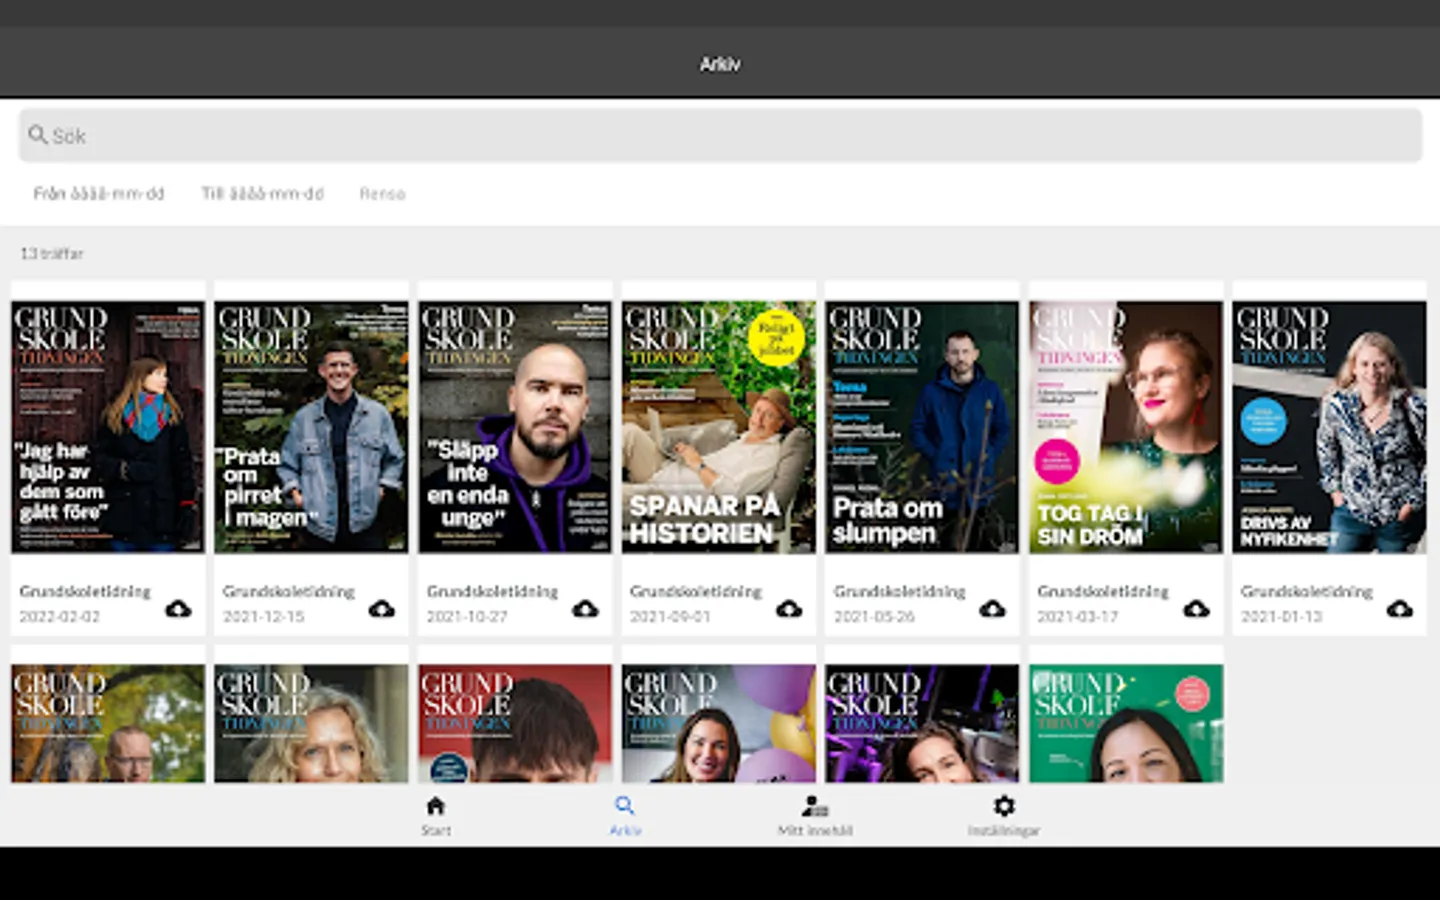Open second-row cover with red background
The height and width of the screenshot is (900, 1440).
515,724
